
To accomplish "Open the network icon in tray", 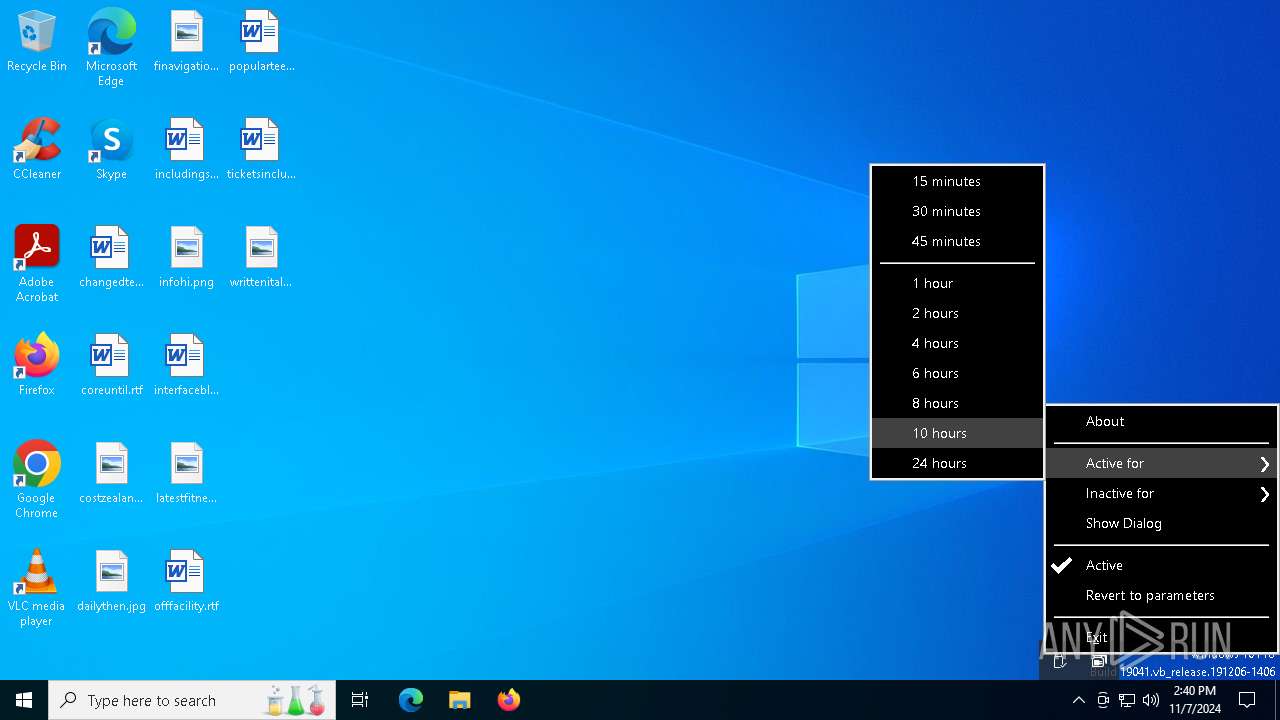I will [x=1127, y=700].
